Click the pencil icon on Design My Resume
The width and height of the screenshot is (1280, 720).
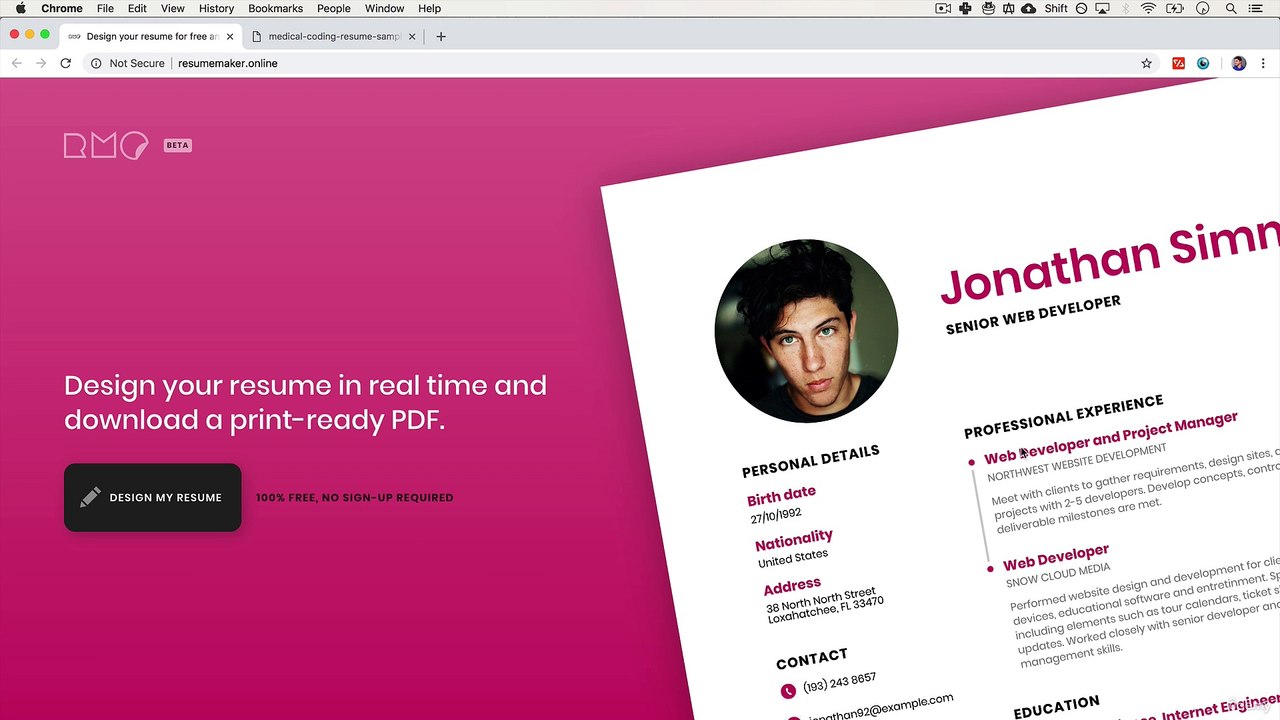(x=90, y=497)
